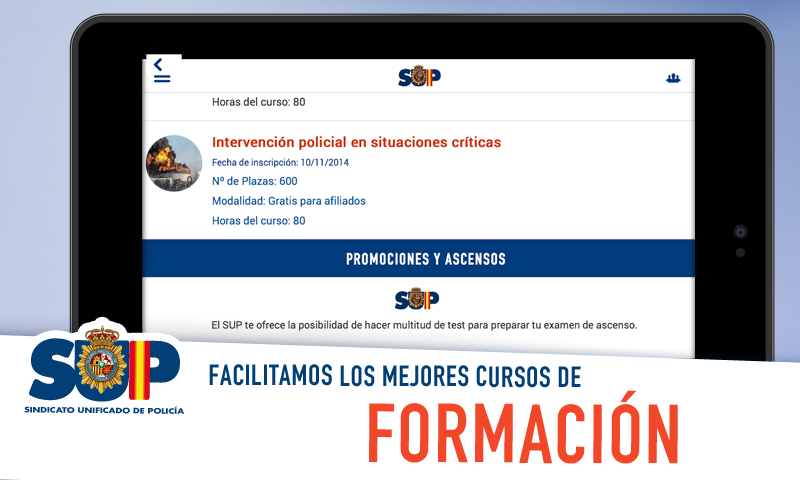Viewport: 800px width, 480px height.
Task: Click 'SINDICATO UNIFICADO DE POLICÍA' caption under logo
Action: pos(104,410)
